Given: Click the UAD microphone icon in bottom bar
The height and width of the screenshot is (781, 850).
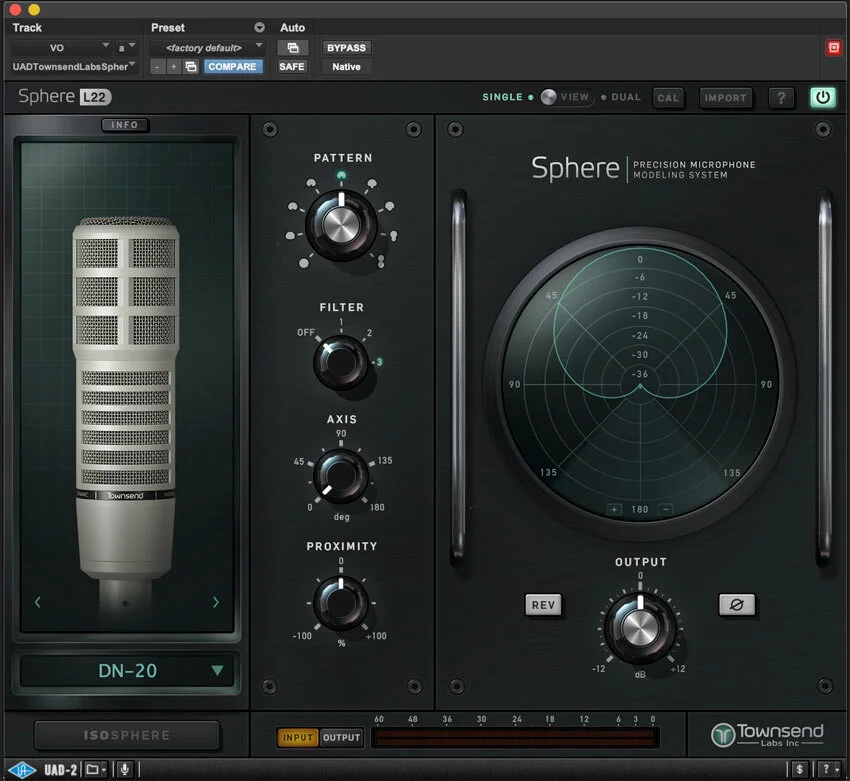Looking at the screenshot, I should point(125,769).
